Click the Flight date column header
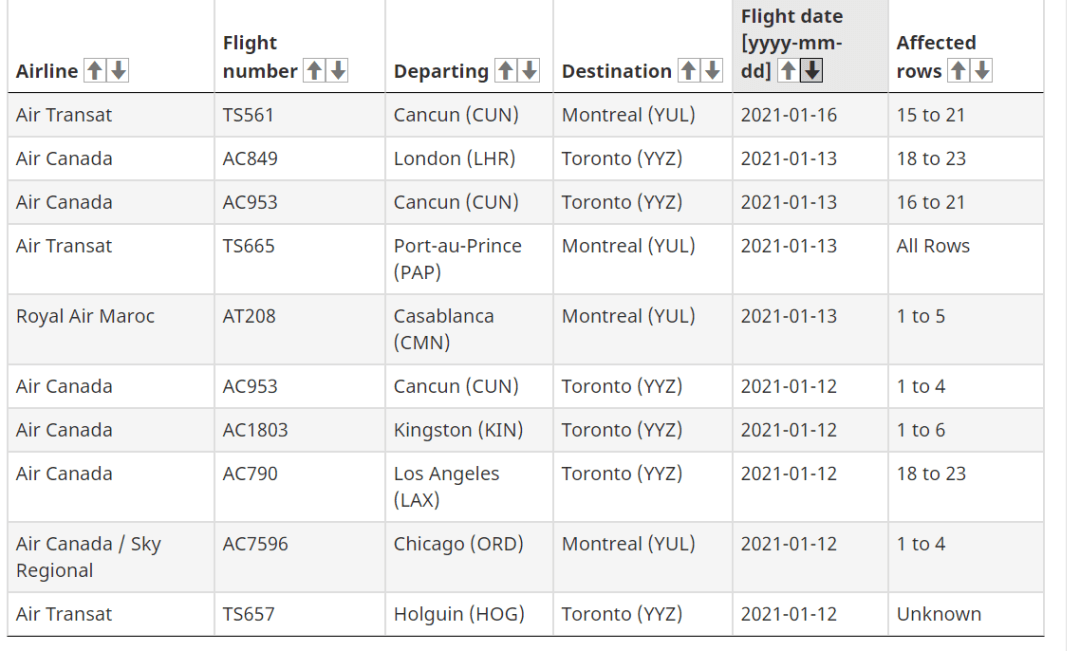 [810, 45]
